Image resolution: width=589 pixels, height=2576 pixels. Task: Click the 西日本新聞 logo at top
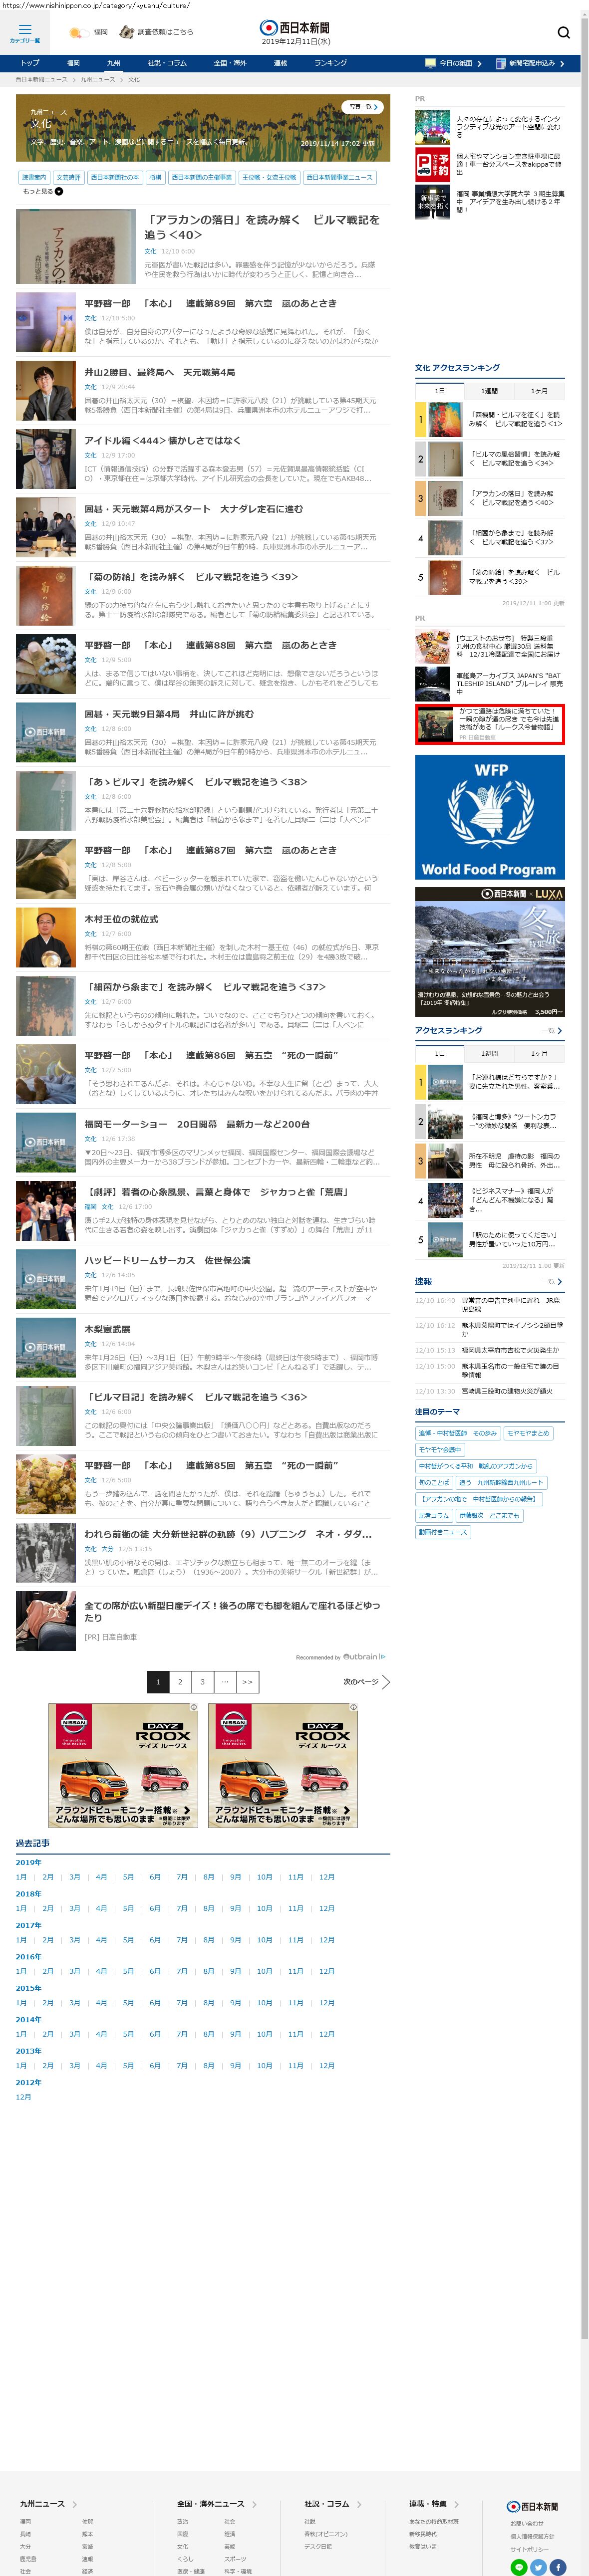[x=295, y=28]
